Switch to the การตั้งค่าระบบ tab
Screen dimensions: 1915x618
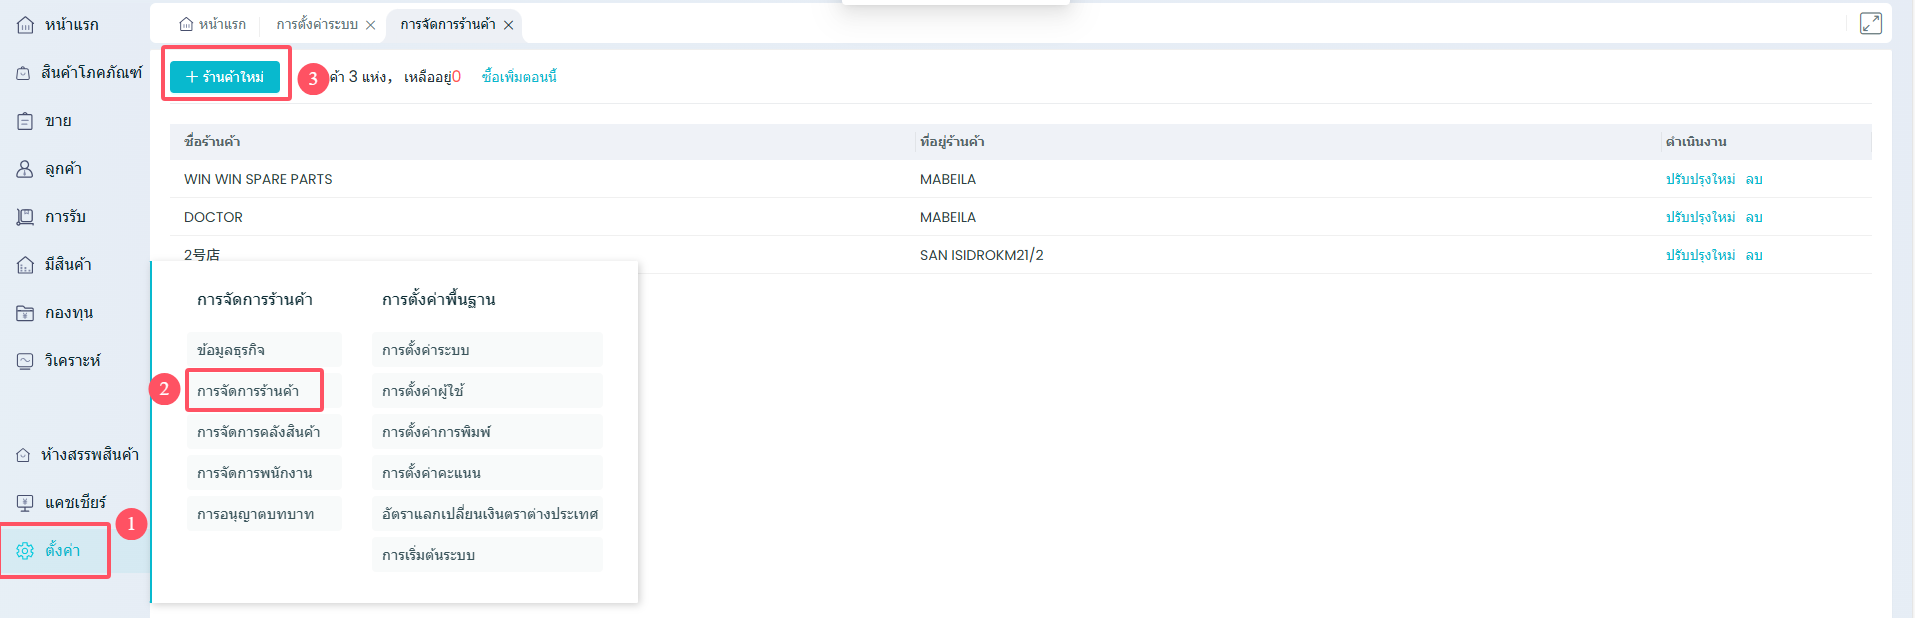coord(316,24)
